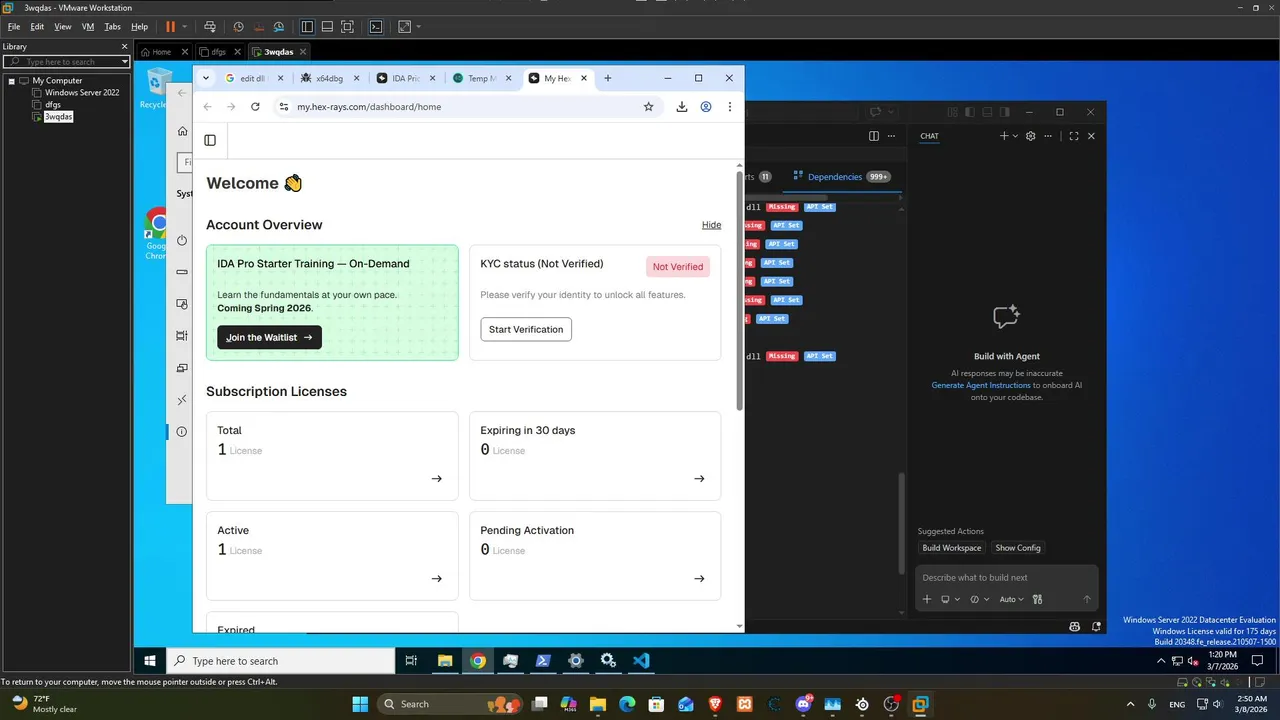Open VMware Workstation host taskbar icon
1280x720 pixels.
tap(920, 704)
